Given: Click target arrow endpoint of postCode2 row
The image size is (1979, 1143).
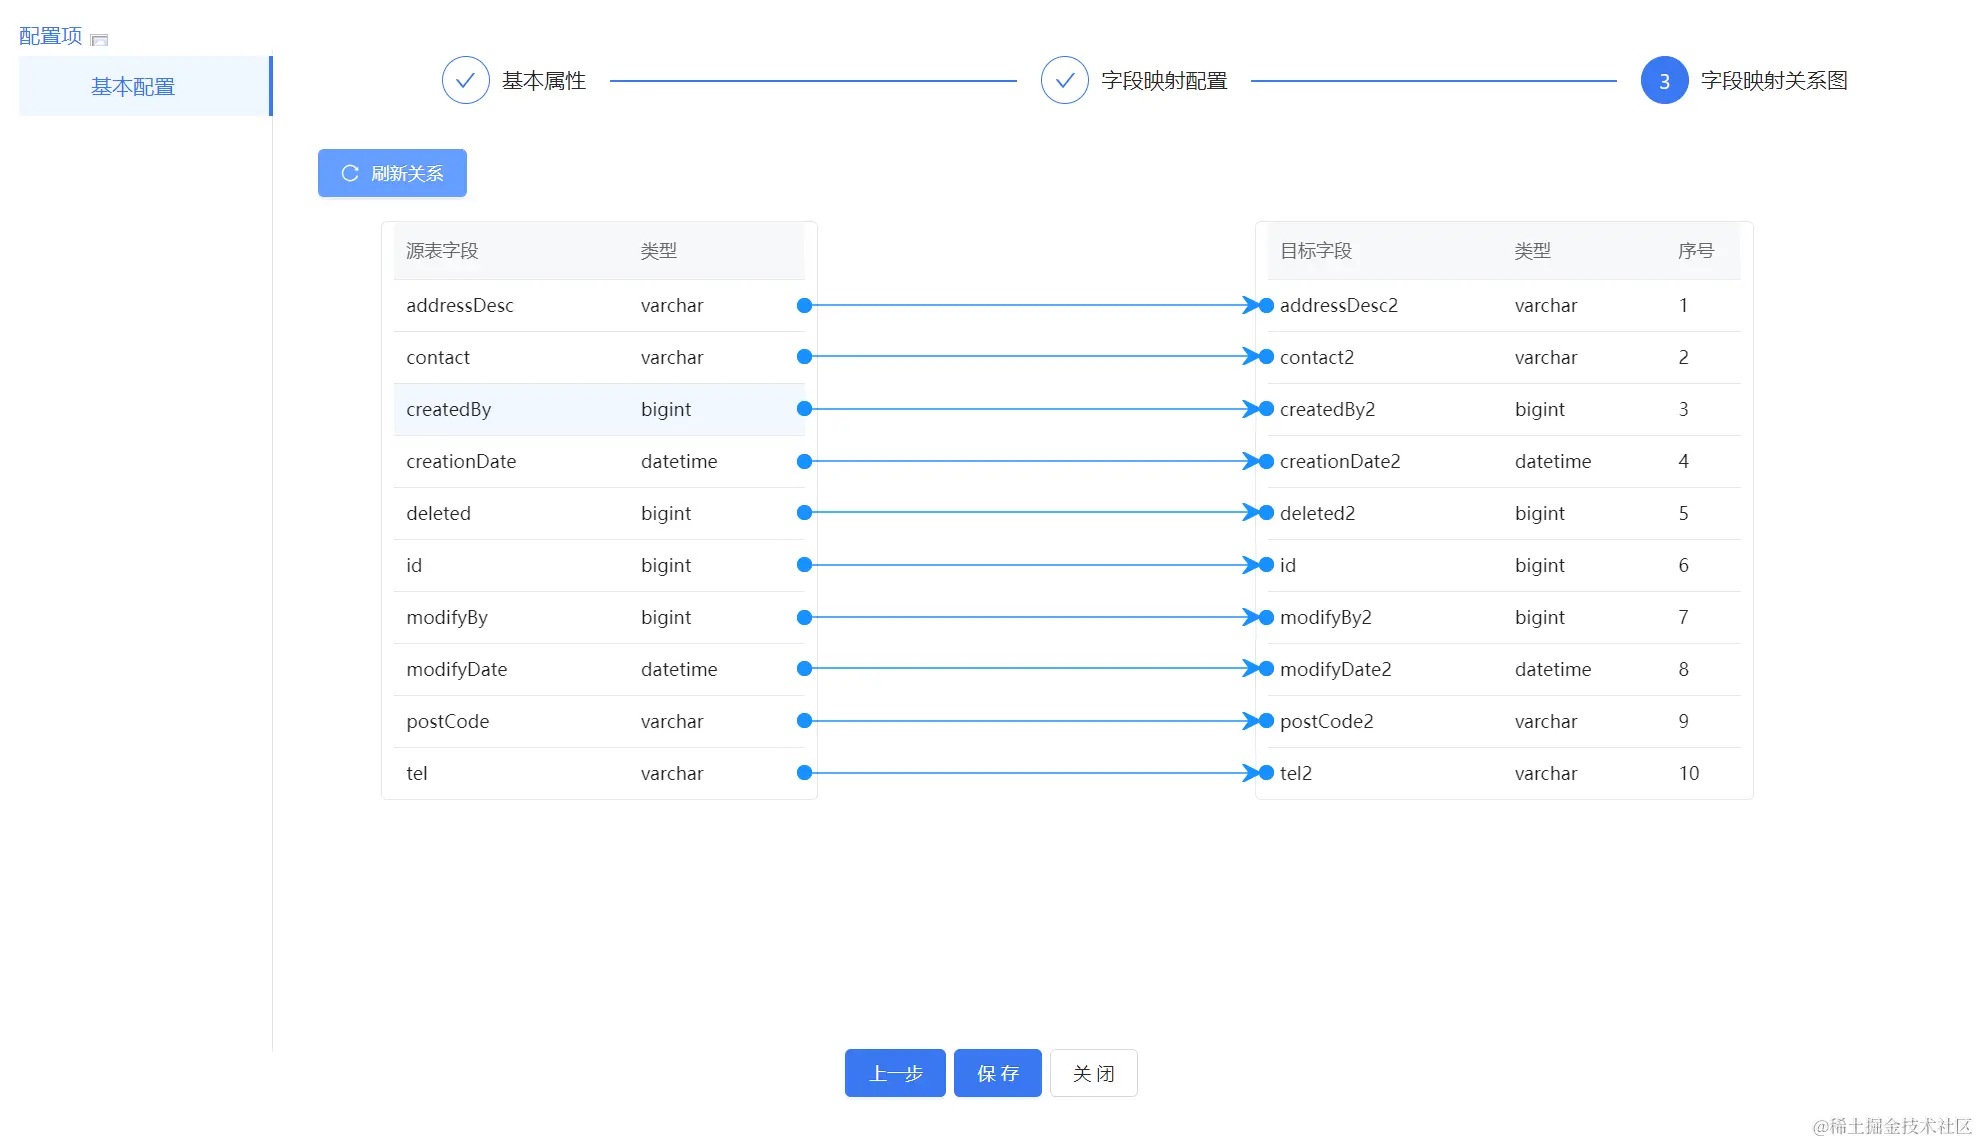Looking at the screenshot, I should tap(1250, 721).
